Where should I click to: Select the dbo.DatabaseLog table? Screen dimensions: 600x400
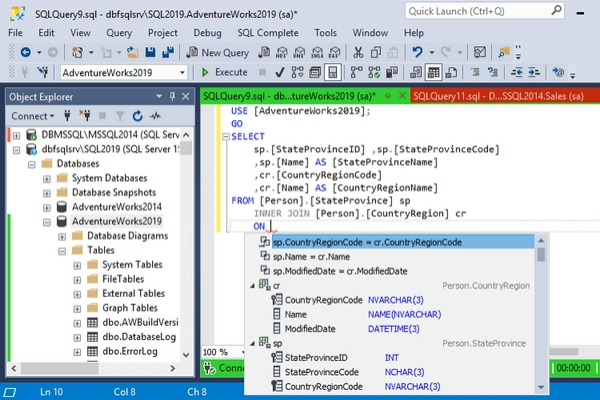click(x=137, y=337)
